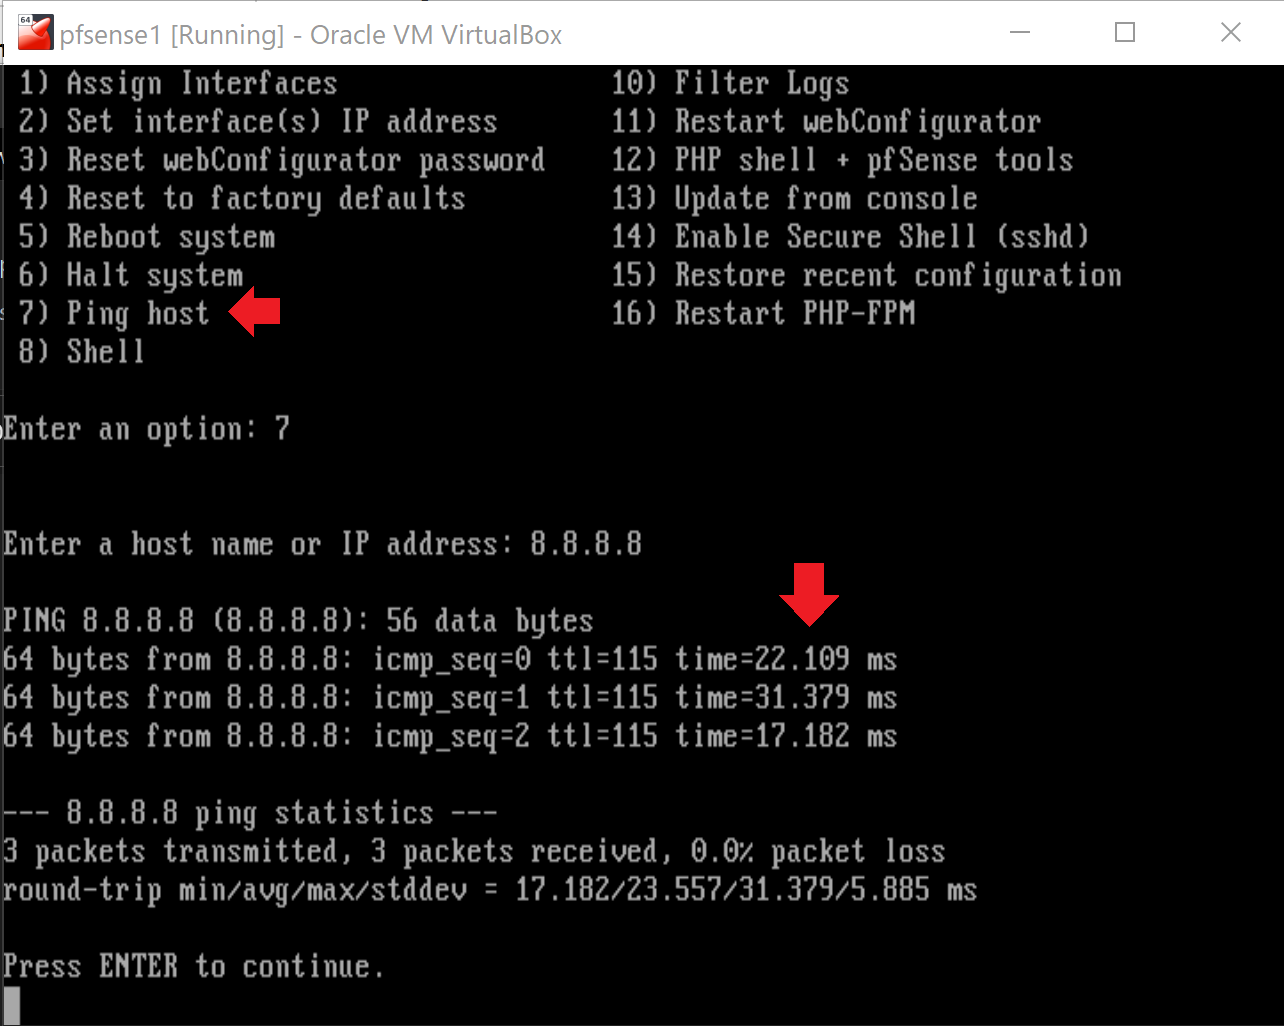Click the Press ENTER to continue text
This screenshot has height=1026, width=1284.
coord(193,966)
